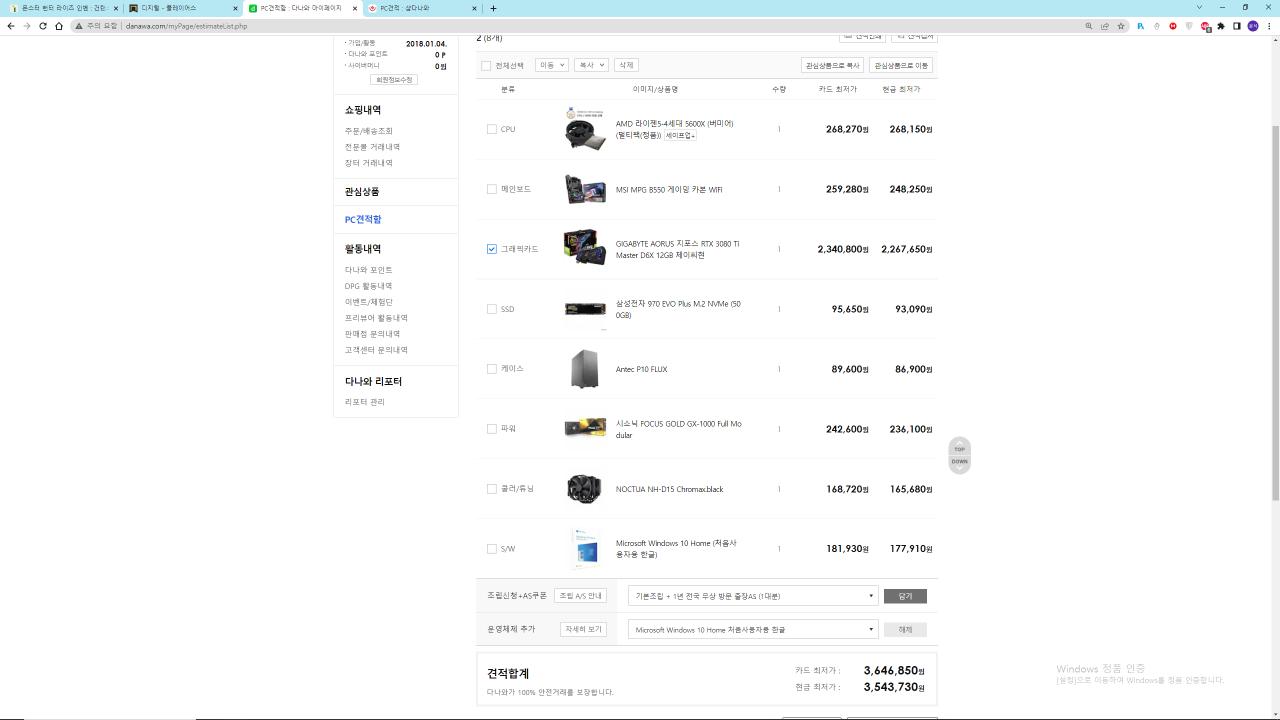
Task: Open 다나와 포인트 in the sidebar
Action: pos(369,270)
